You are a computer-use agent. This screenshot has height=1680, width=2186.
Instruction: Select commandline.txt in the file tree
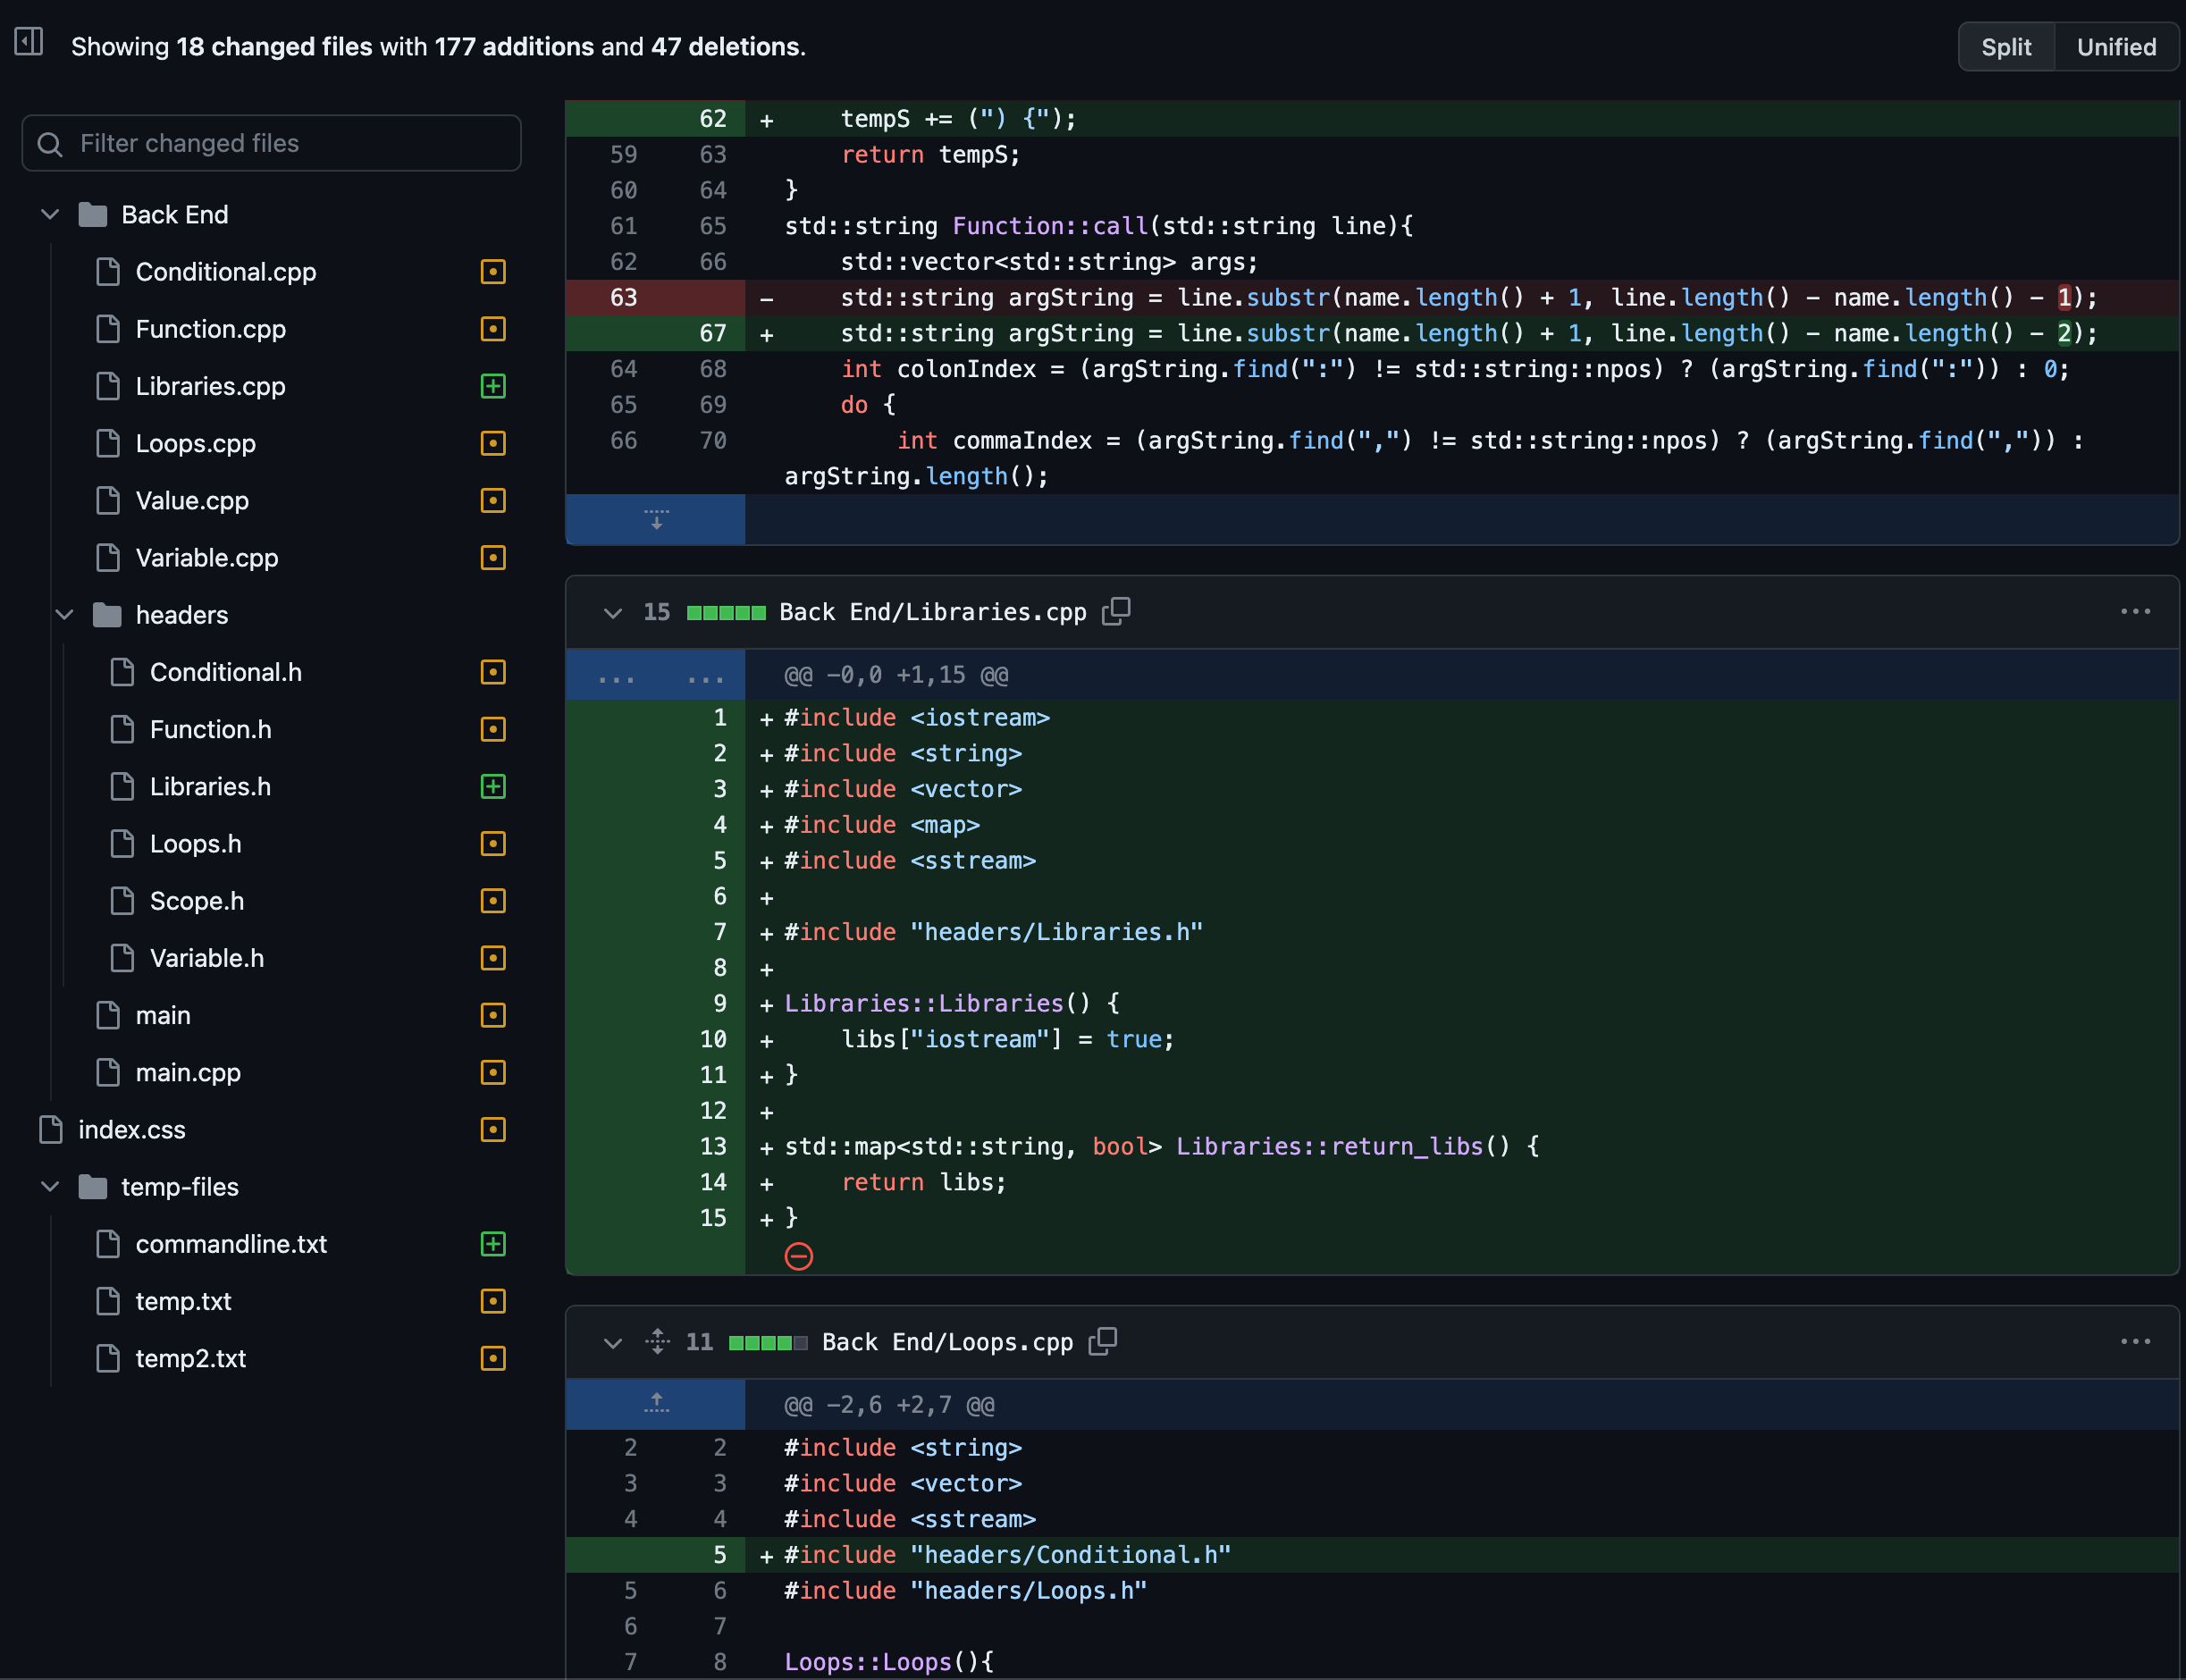[231, 1243]
